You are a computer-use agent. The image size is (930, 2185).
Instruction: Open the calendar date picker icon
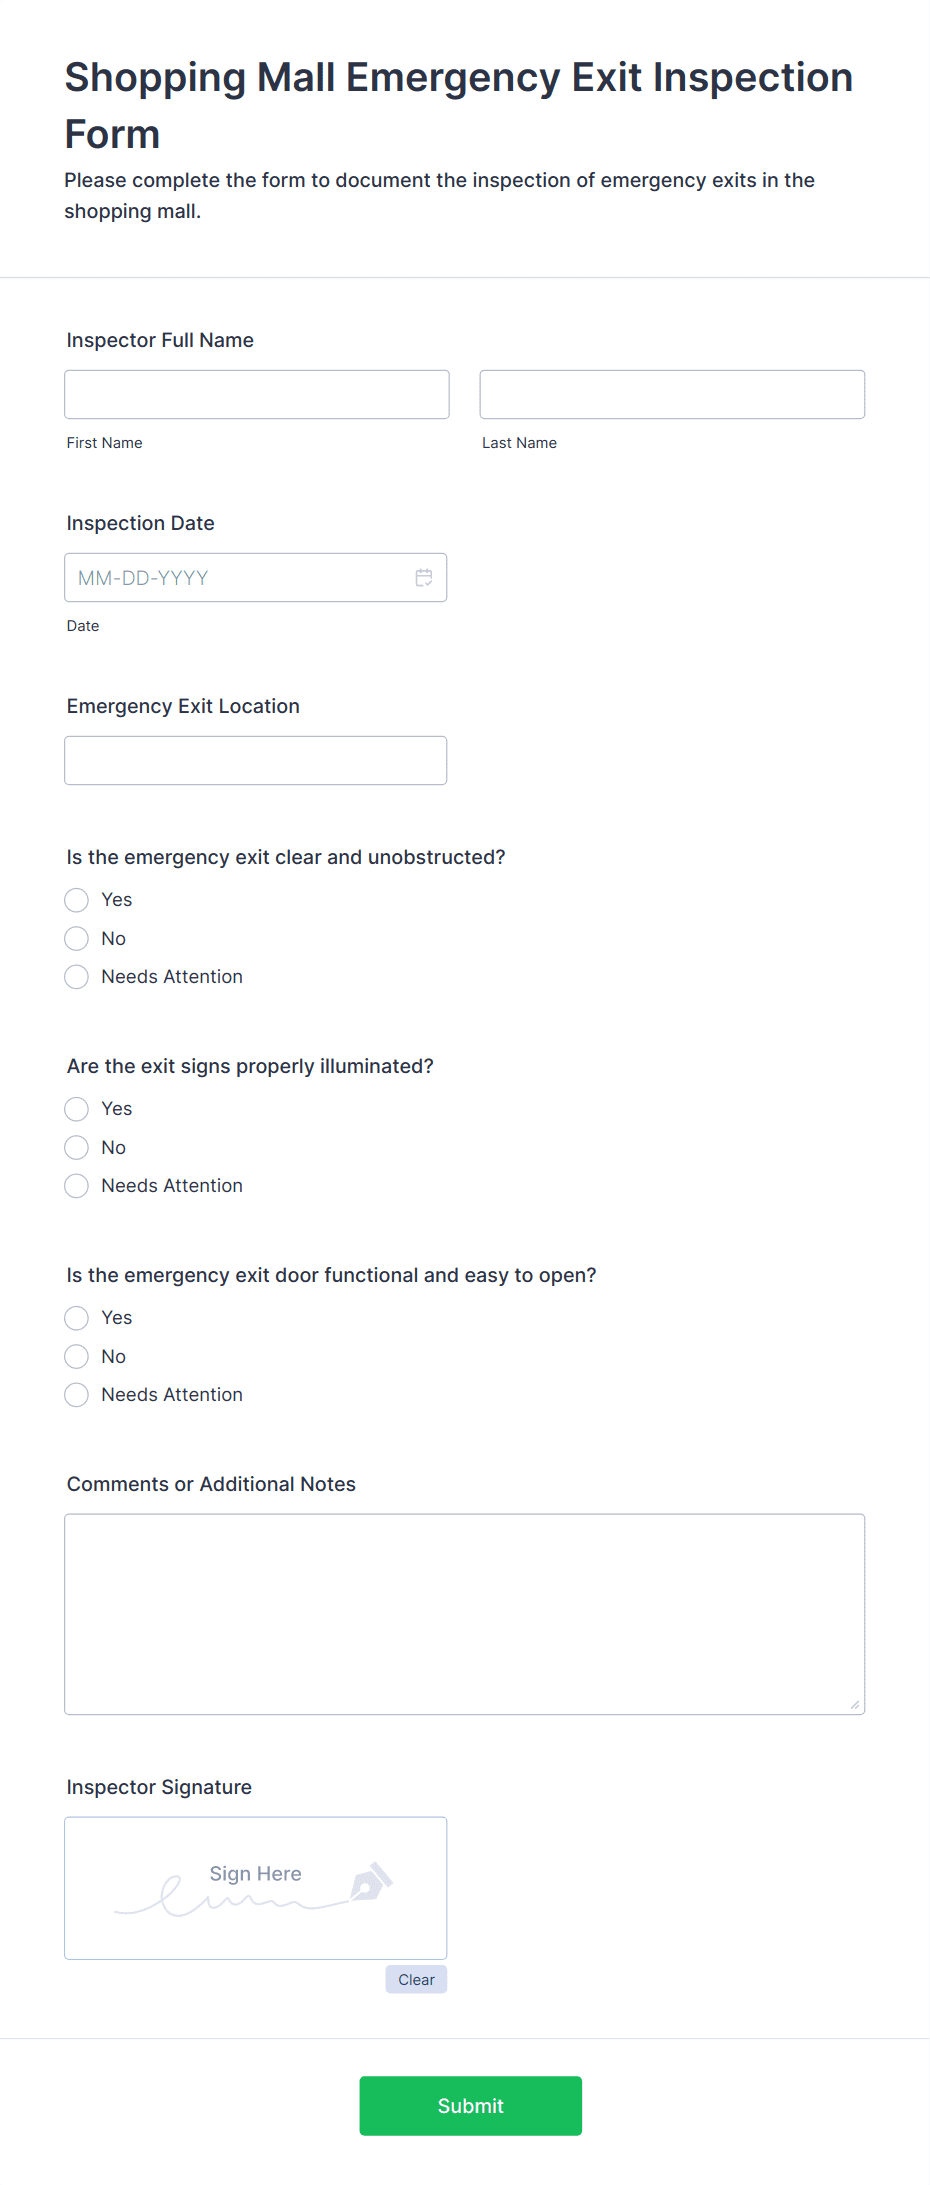click(x=423, y=577)
